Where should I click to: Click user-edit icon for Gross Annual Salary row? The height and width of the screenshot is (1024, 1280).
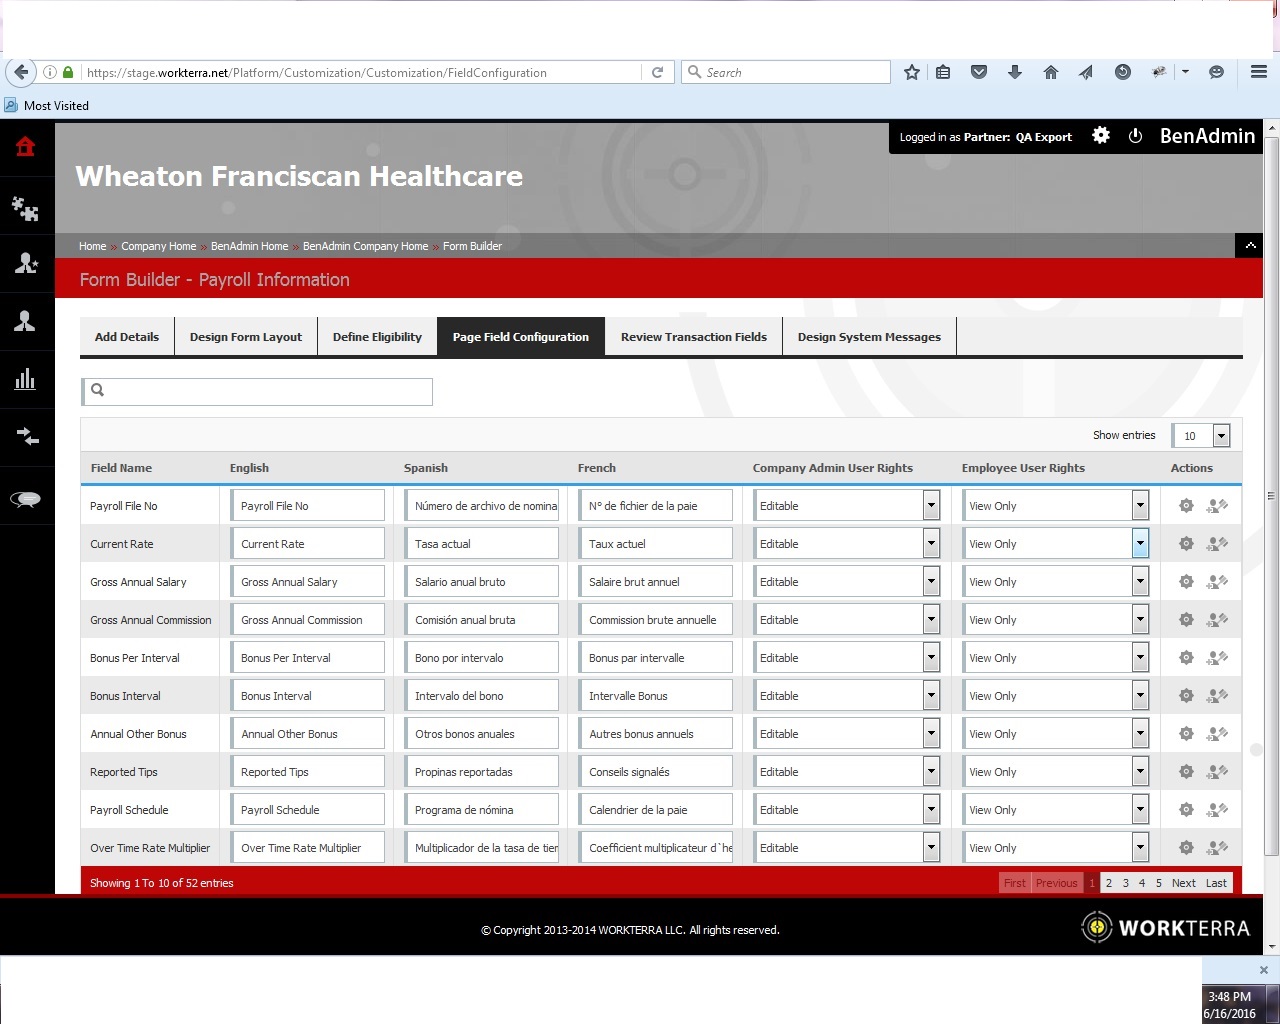[x=1217, y=582]
